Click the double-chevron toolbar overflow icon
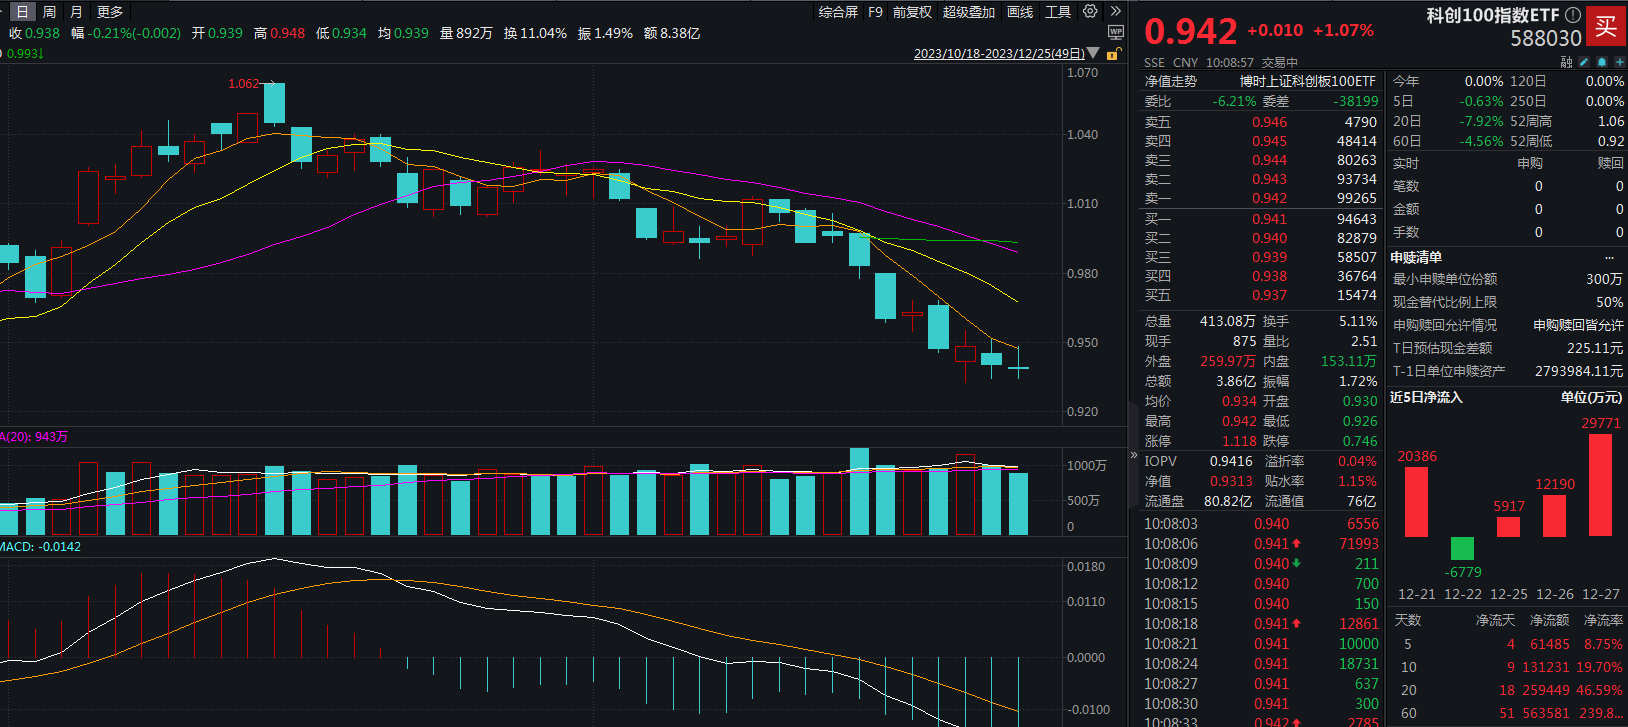1628x727 pixels. pyautogui.click(x=1116, y=12)
